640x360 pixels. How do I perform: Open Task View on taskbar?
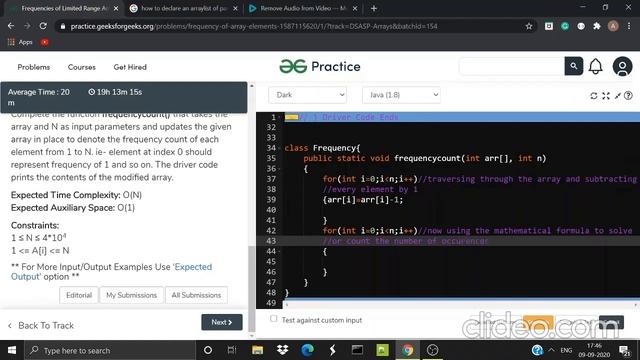[232, 350]
